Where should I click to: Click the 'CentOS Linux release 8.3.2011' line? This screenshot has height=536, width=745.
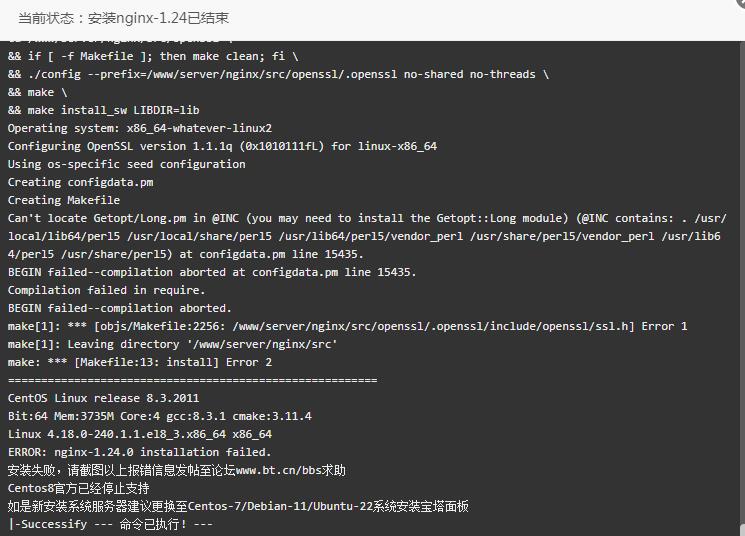click(103, 398)
